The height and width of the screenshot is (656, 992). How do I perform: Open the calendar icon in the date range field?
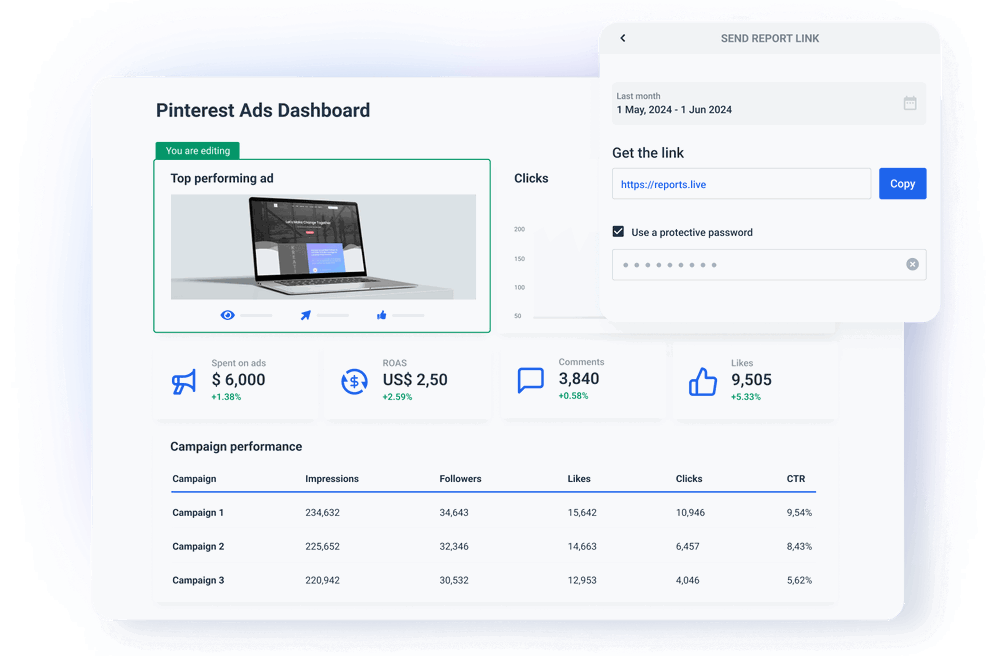point(909,103)
